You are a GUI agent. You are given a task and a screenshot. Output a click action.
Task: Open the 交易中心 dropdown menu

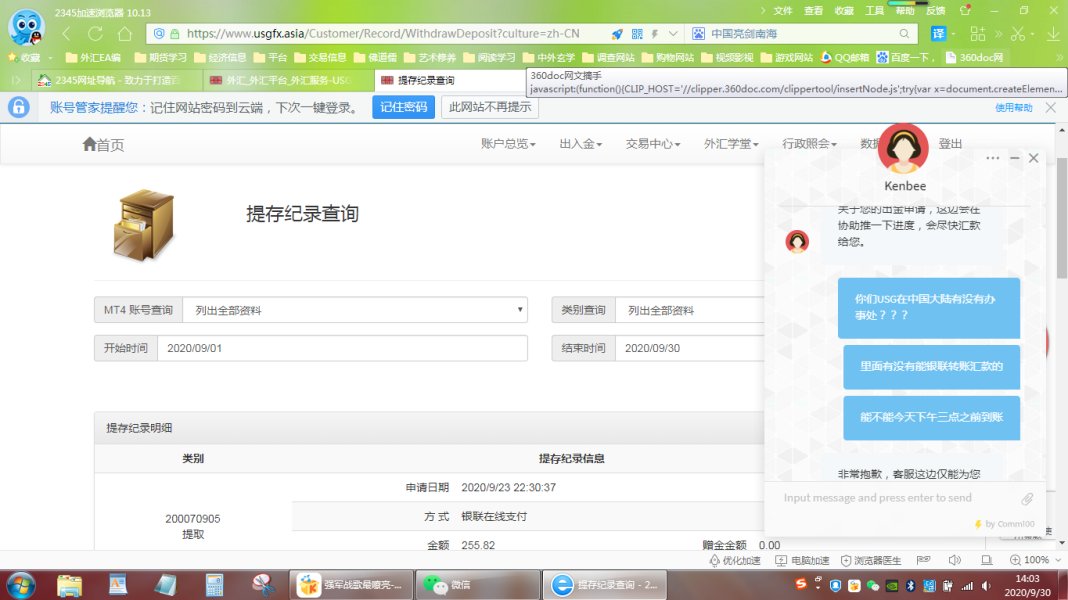(652, 144)
